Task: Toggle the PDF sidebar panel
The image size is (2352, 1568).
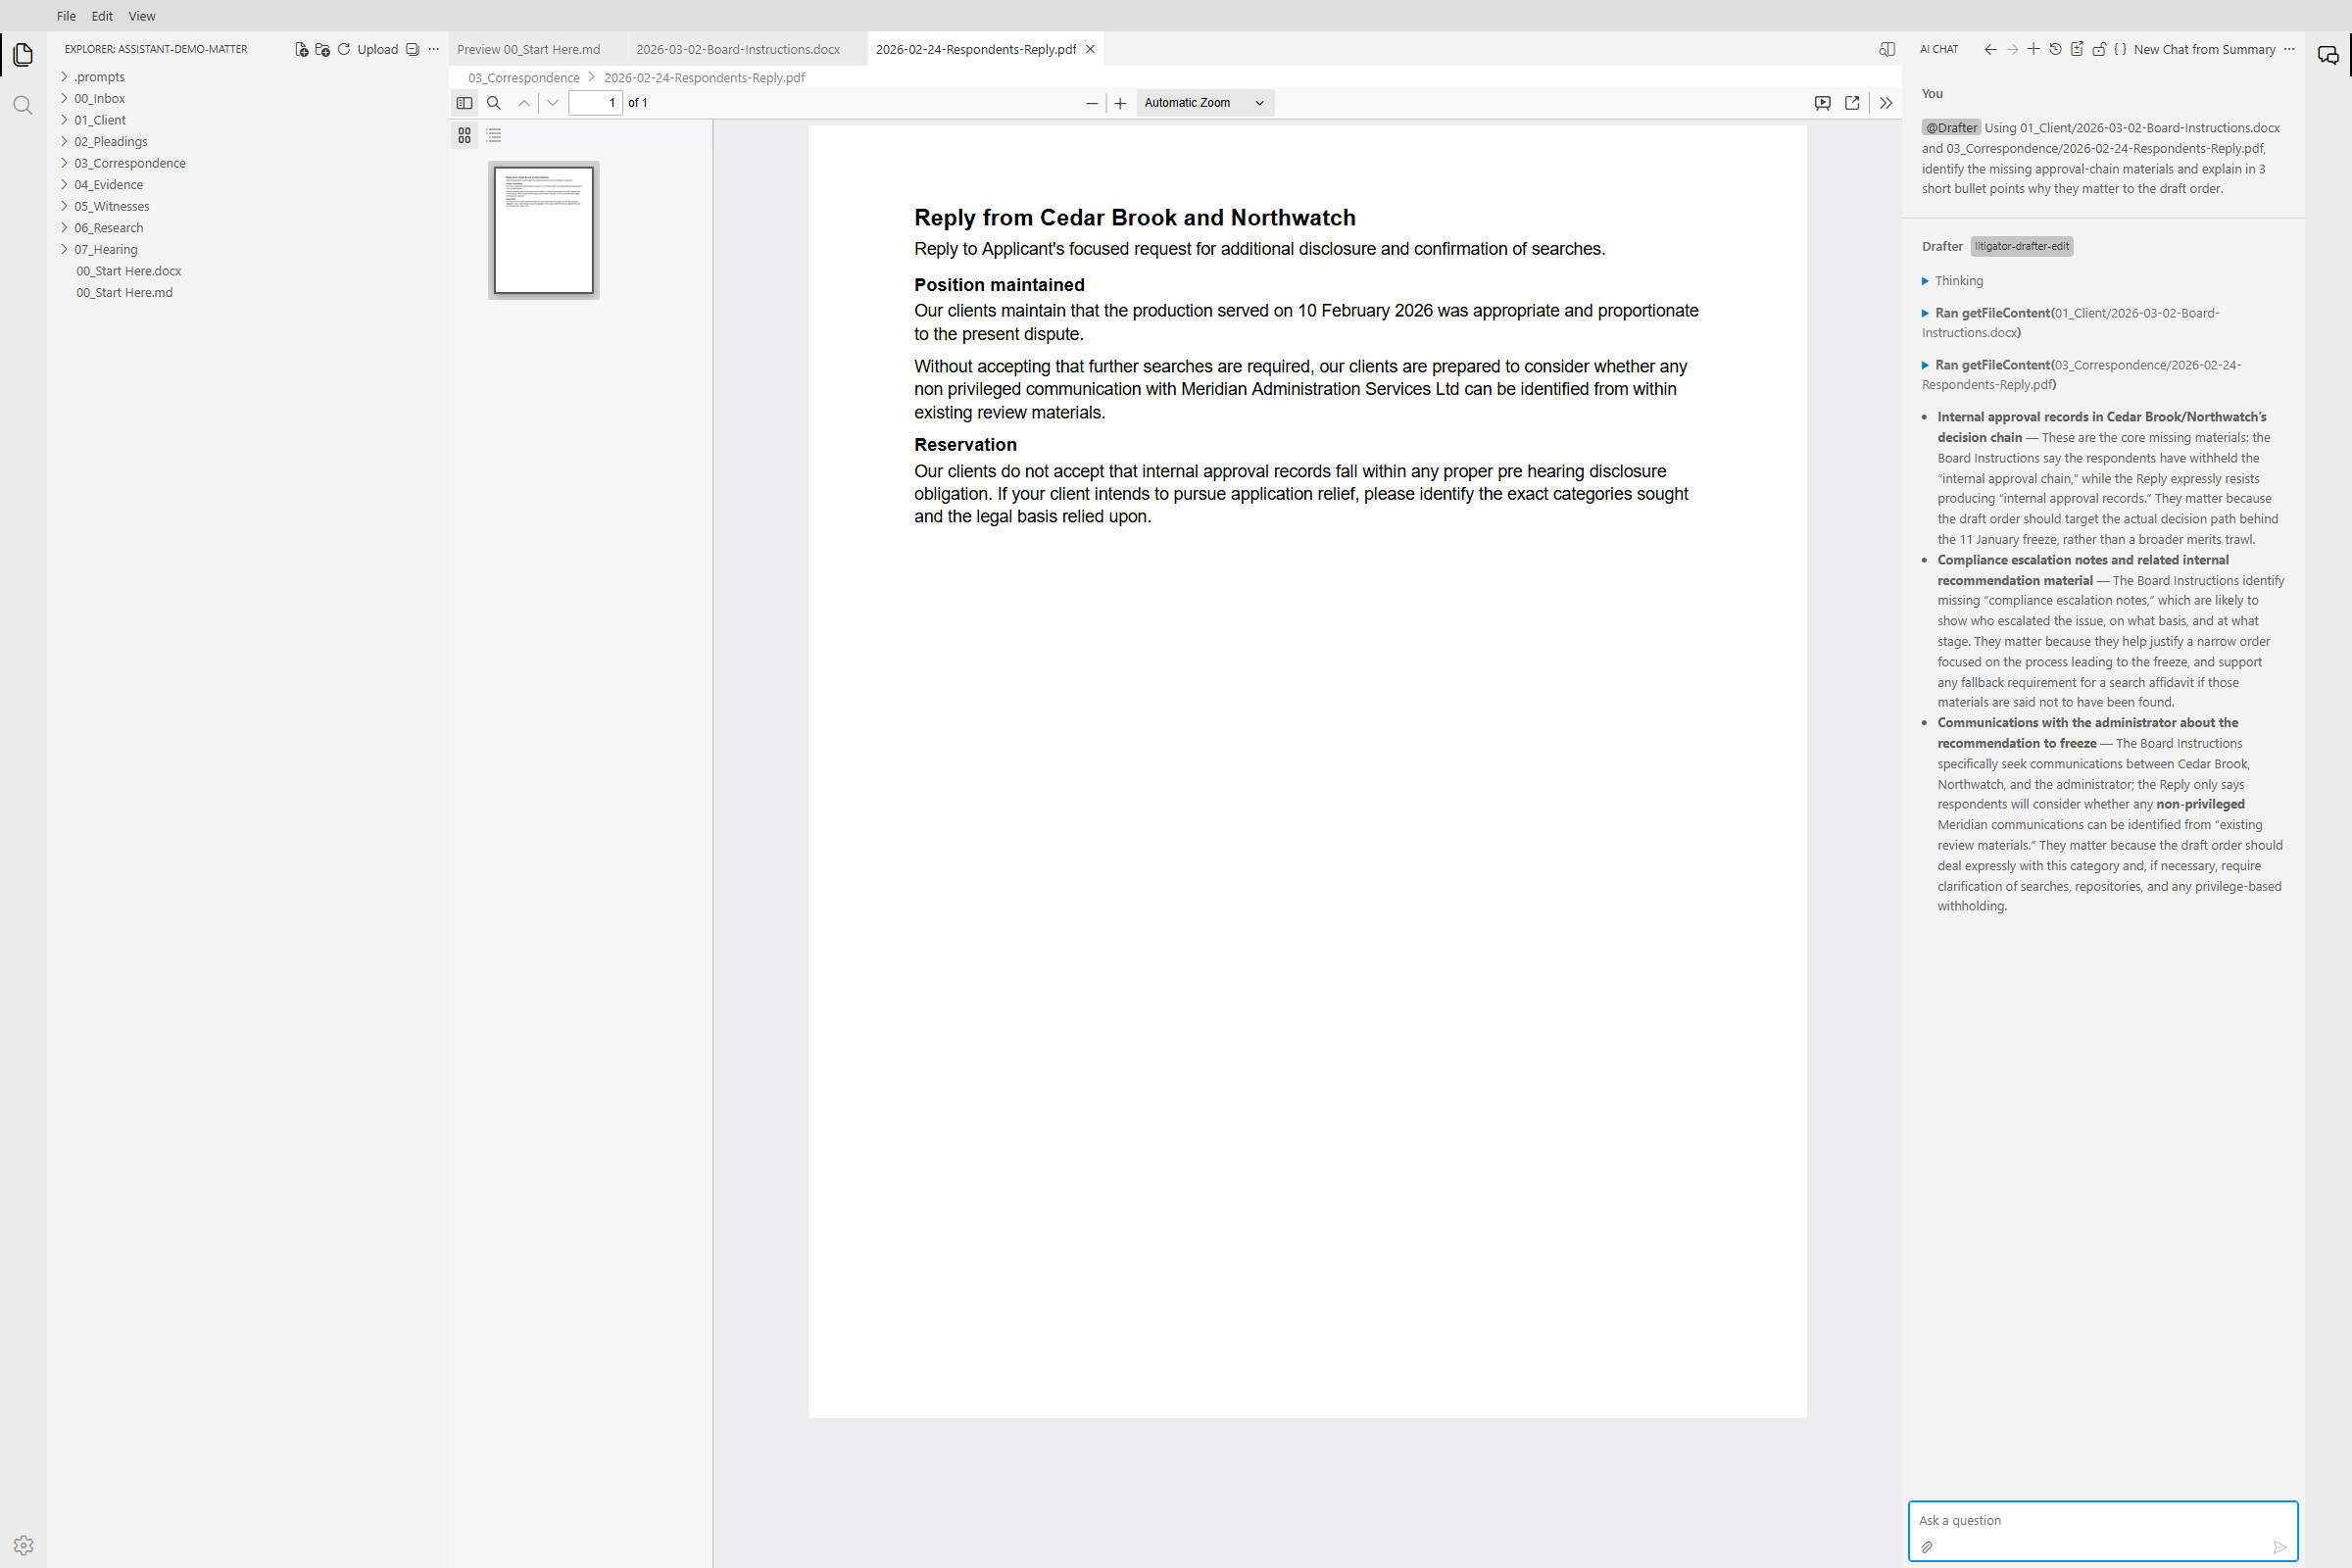Action: [464, 103]
